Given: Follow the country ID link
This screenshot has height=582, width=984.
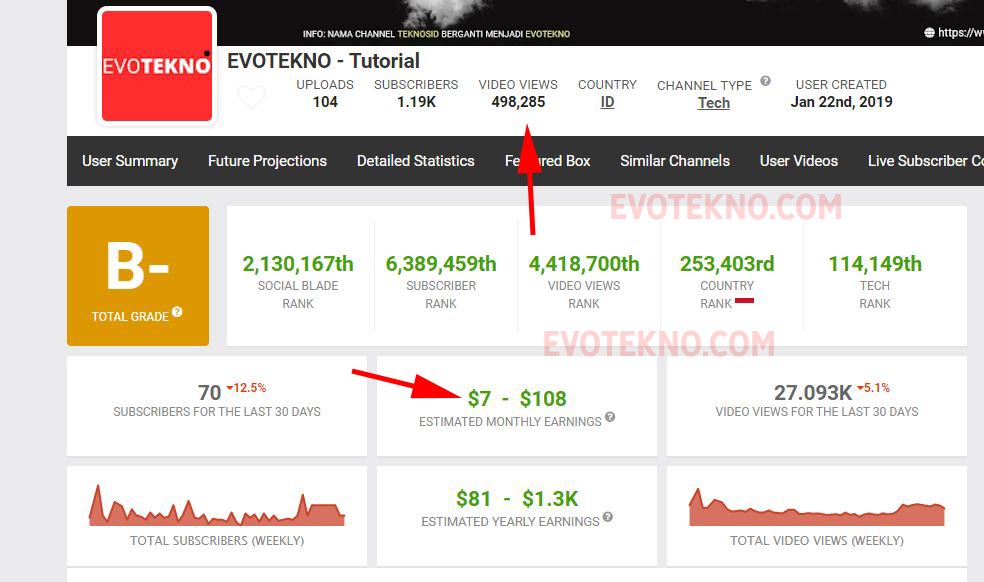Looking at the screenshot, I should pos(607,102).
